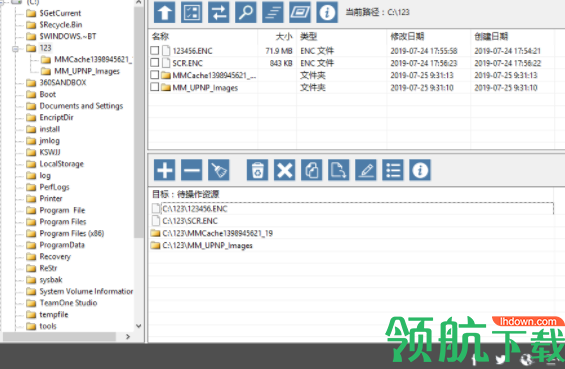Select MMCache1398945621_ subfolder in tree
Viewport: 565px width, 369px height.
(93, 59)
